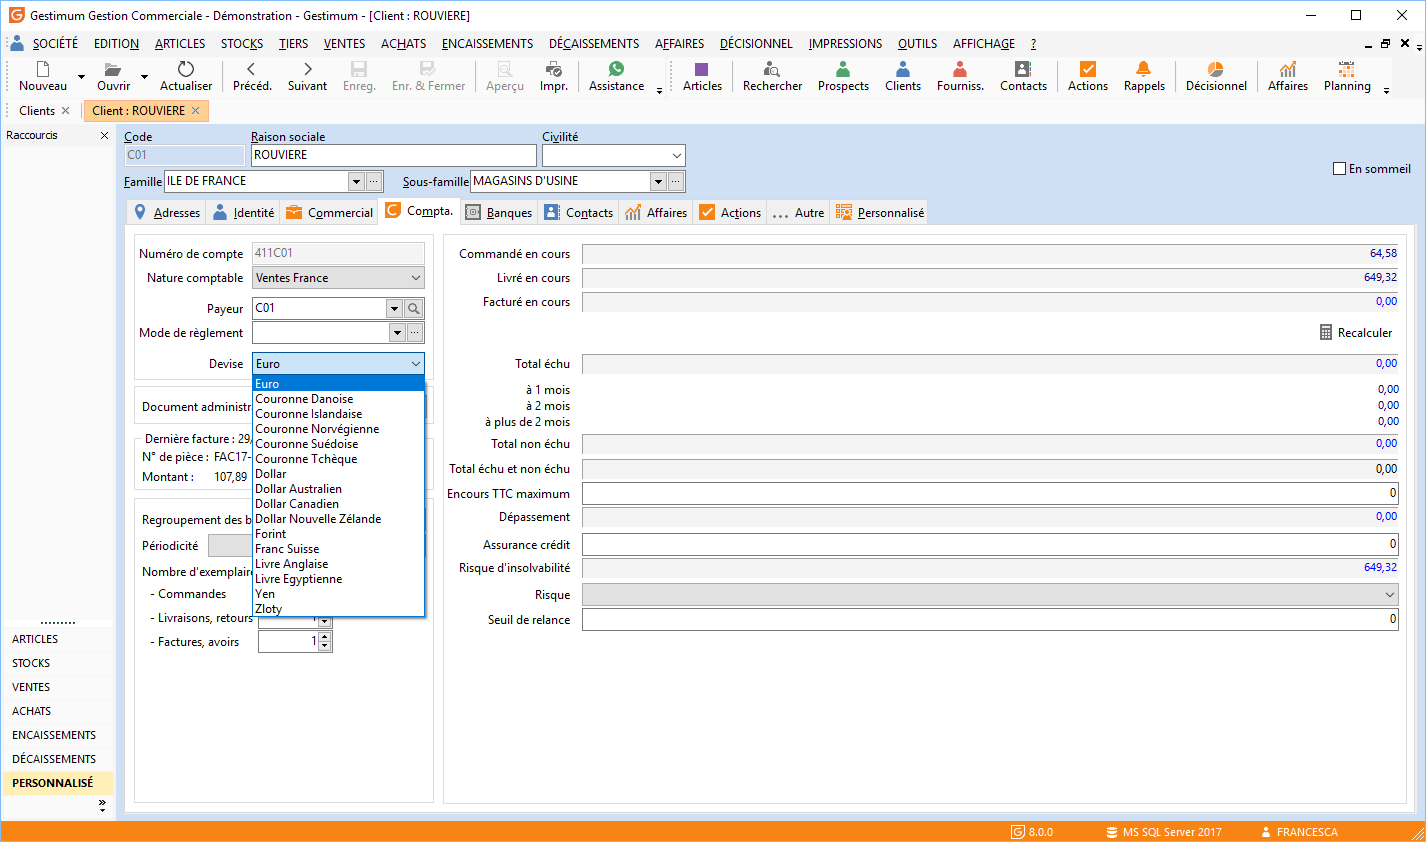Open the Planning toolbar icon
The height and width of the screenshot is (842, 1426).
1347,69
